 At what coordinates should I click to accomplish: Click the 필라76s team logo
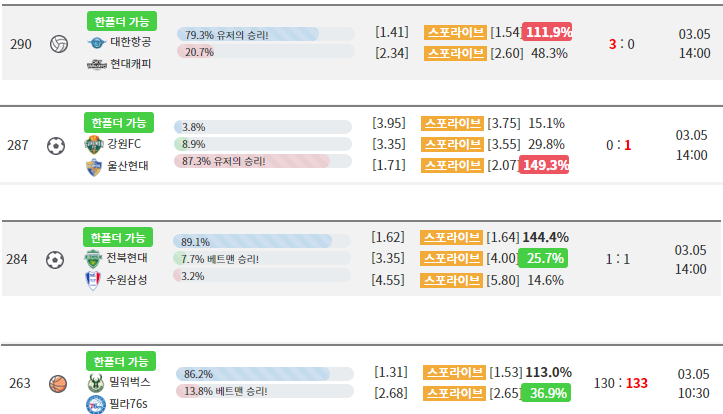[x=94, y=404]
